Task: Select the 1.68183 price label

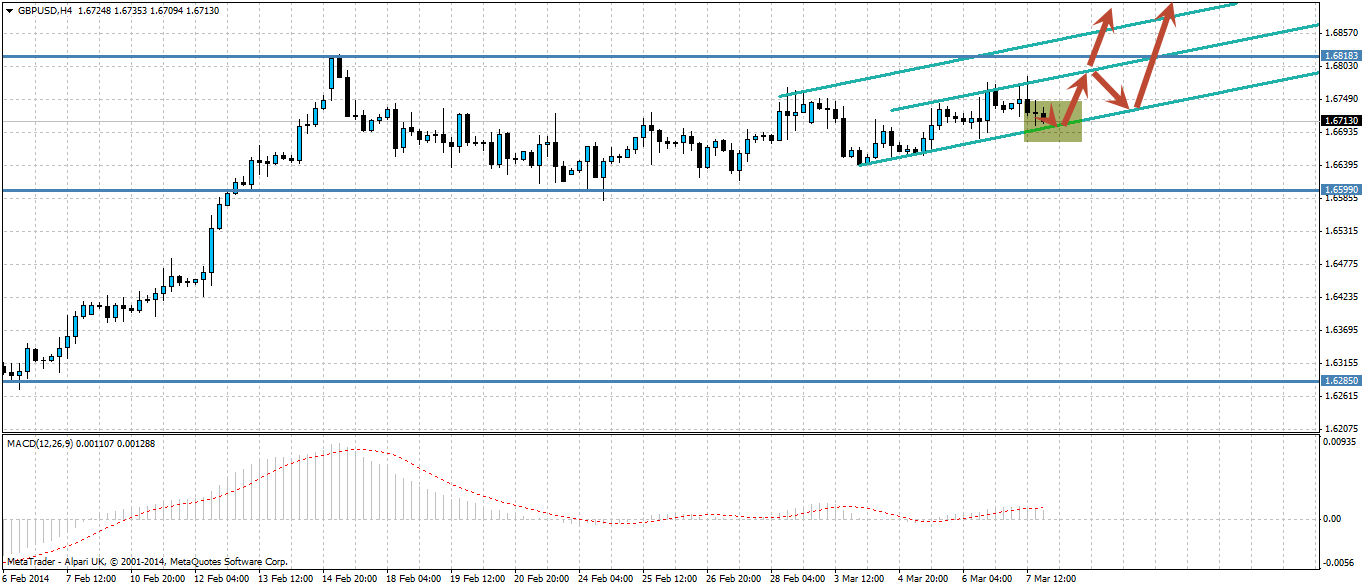Action: point(1338,56)
